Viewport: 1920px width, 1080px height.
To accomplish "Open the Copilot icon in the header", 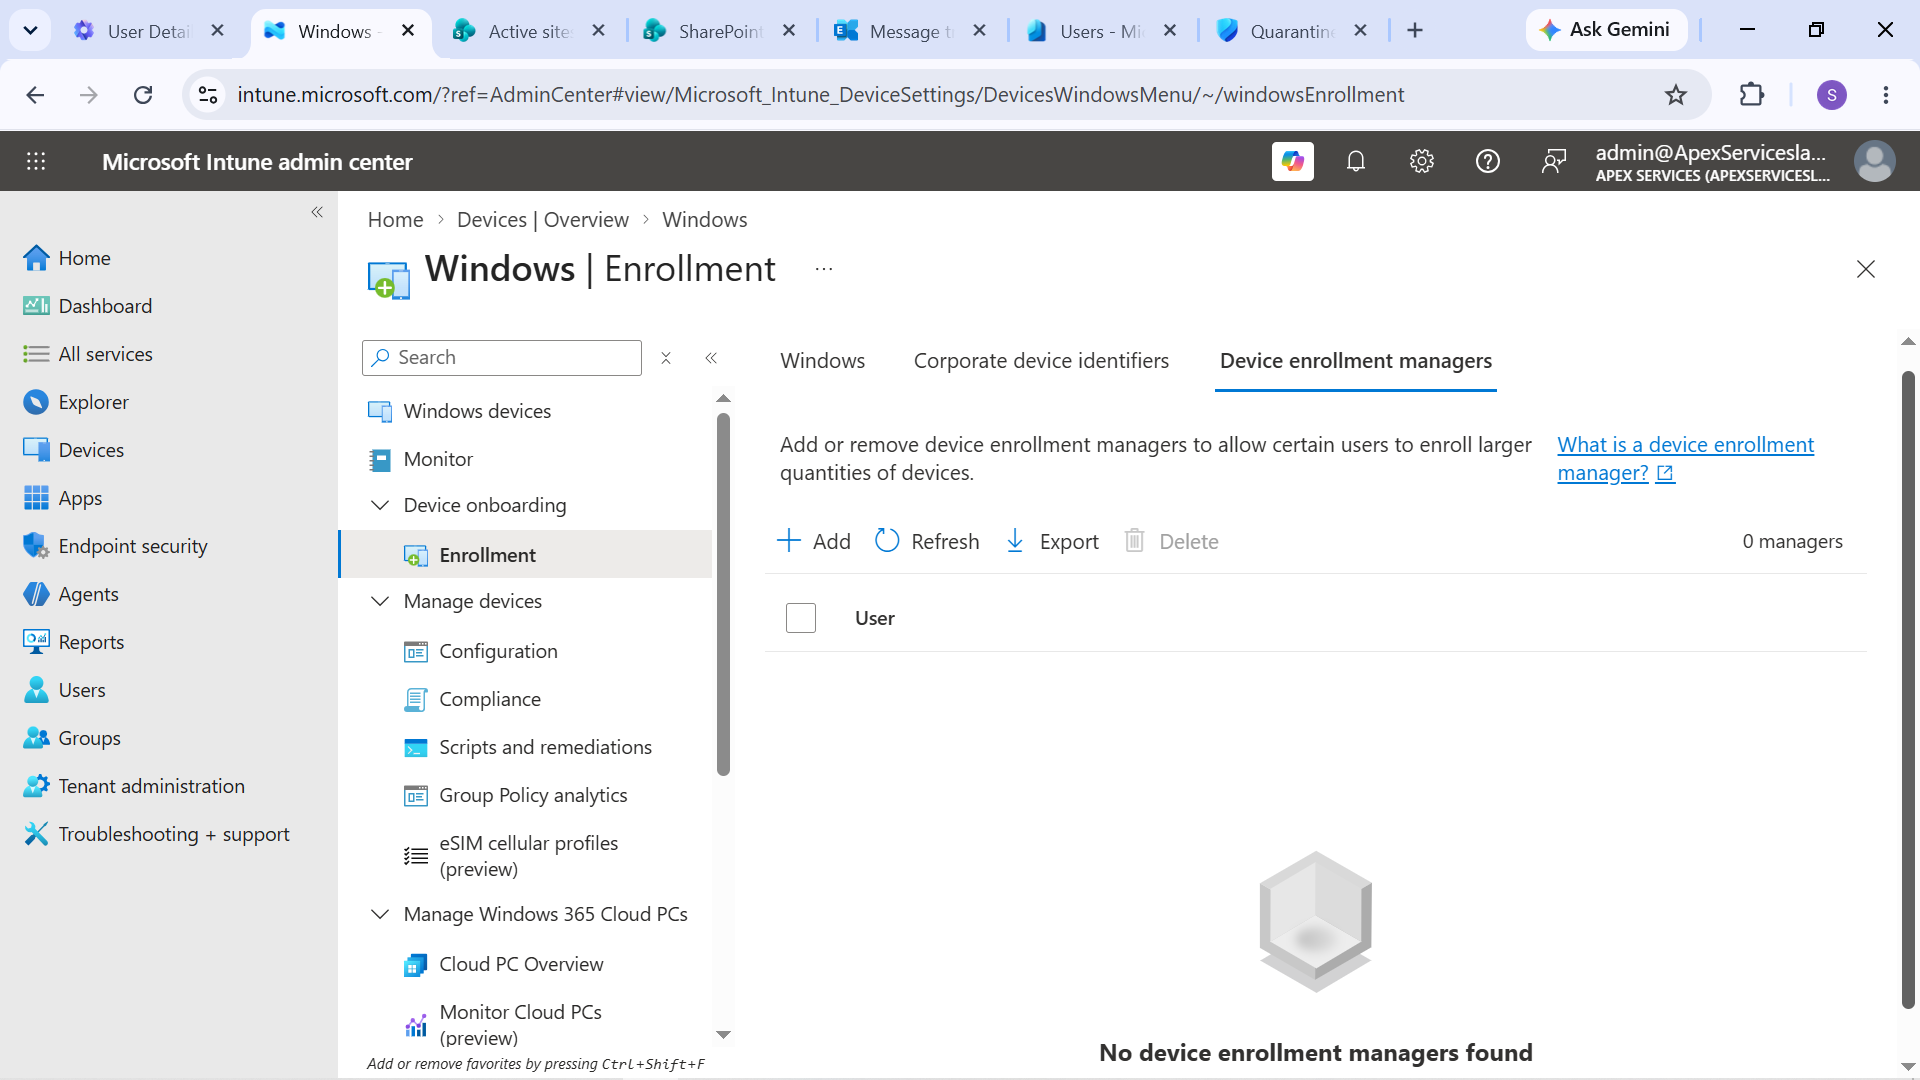I will point(1292,161).
